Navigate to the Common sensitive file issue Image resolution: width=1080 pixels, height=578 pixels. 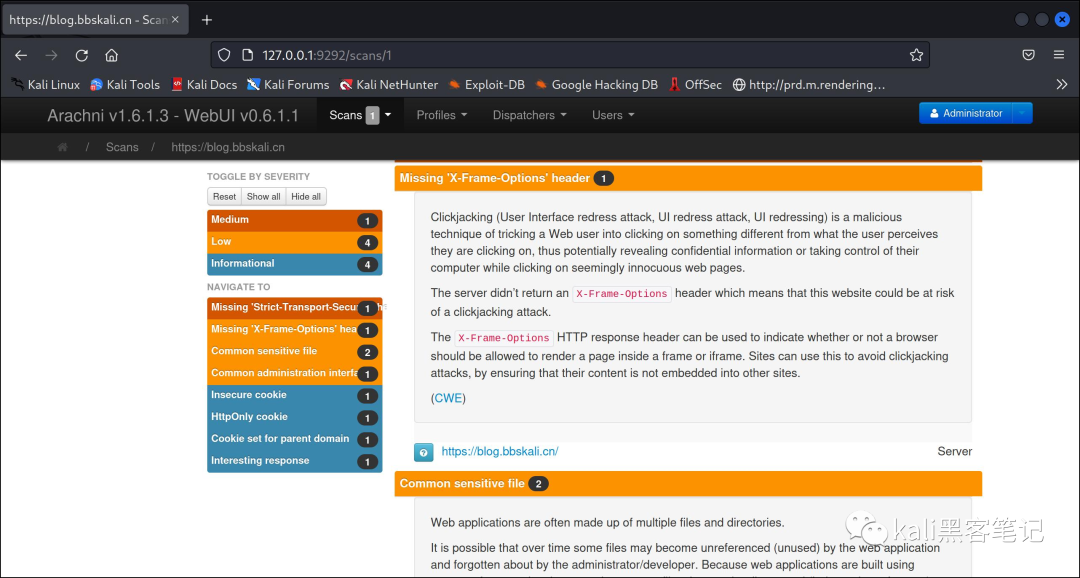click(280, 352)
